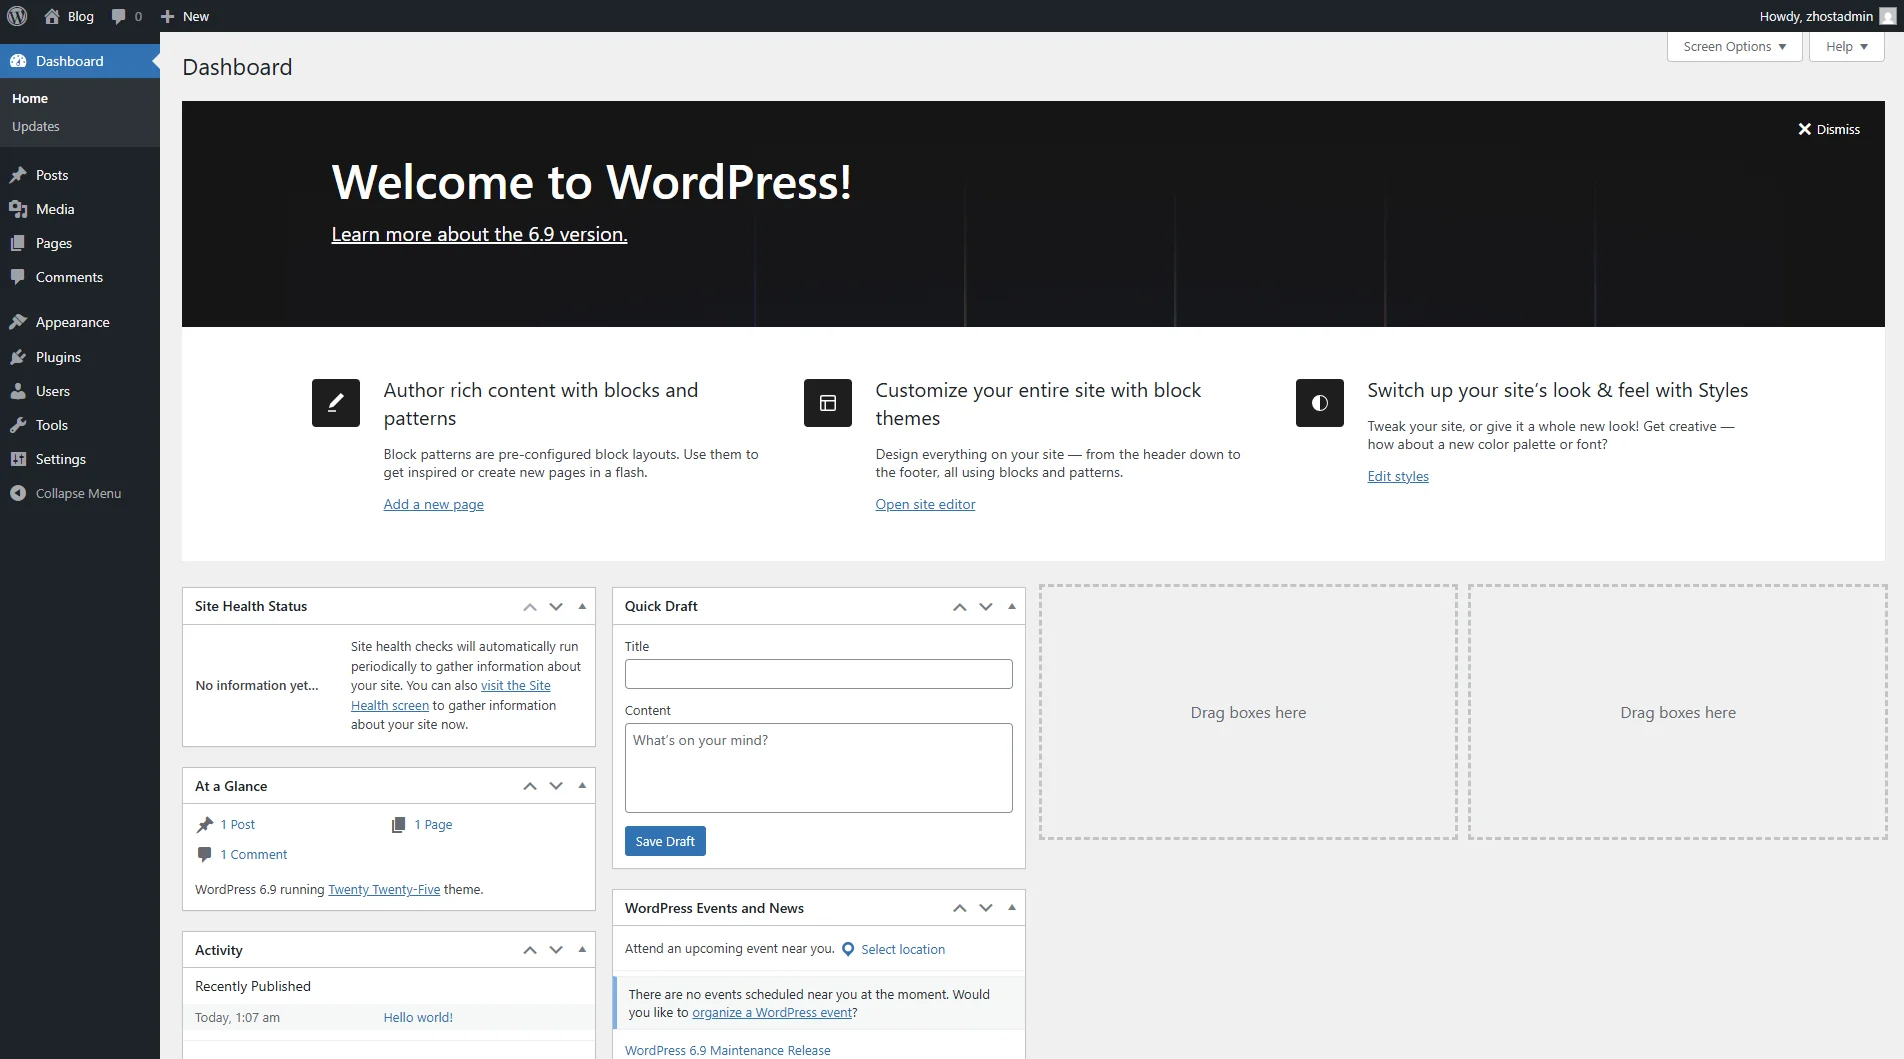1904x1059 pixels.
Task: Click the What's on your mind content box
Action: point(819,768)
